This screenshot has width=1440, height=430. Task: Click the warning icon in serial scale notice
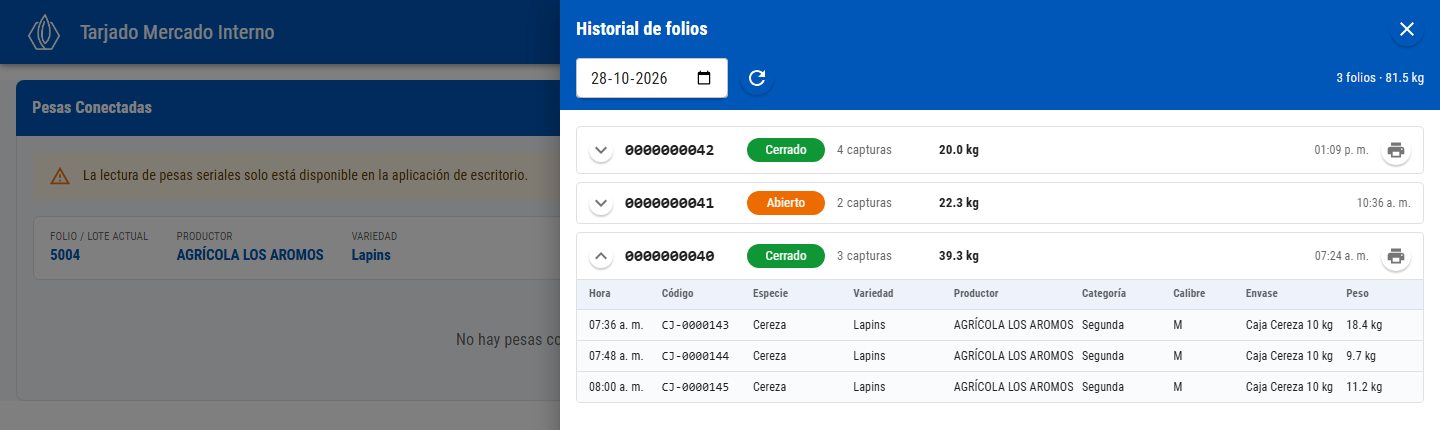(60, 176)
